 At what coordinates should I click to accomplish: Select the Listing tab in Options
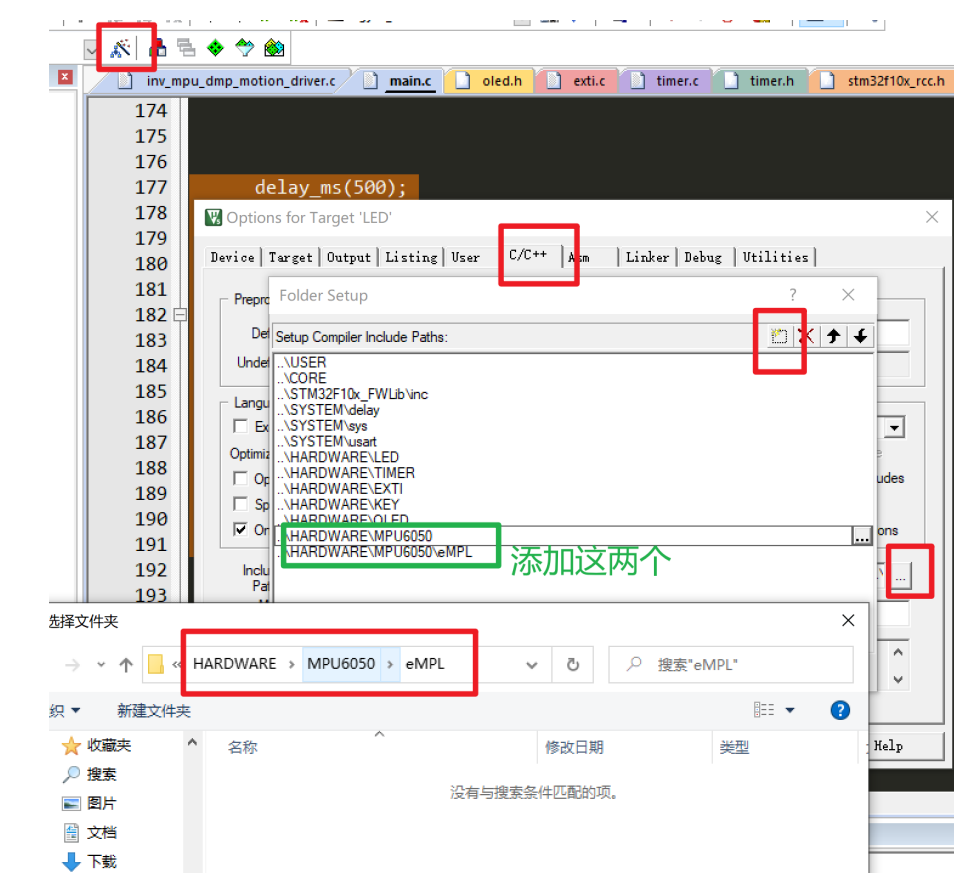[x=411, y=257]
